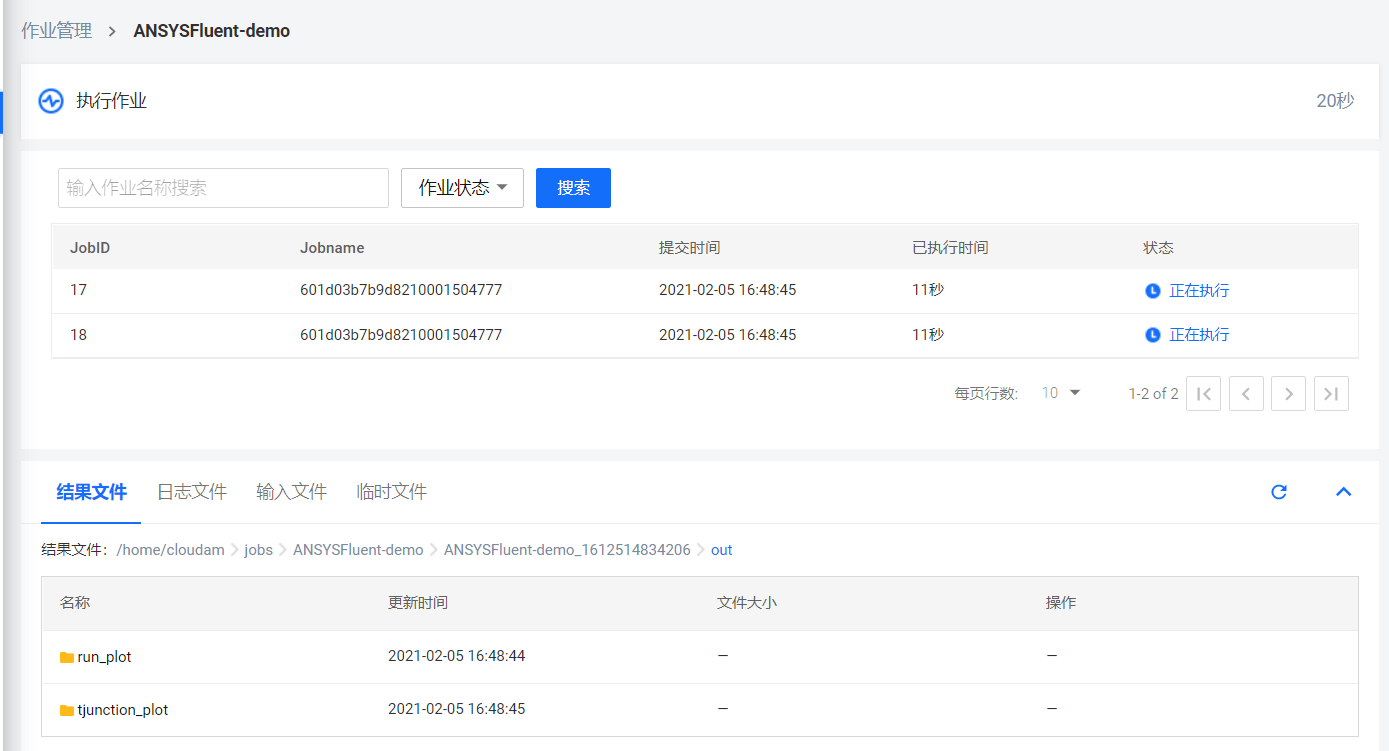The height and width of the screenshot is (751, 1389).
Task: Click the 执行作业 heading
Action: 112,101
